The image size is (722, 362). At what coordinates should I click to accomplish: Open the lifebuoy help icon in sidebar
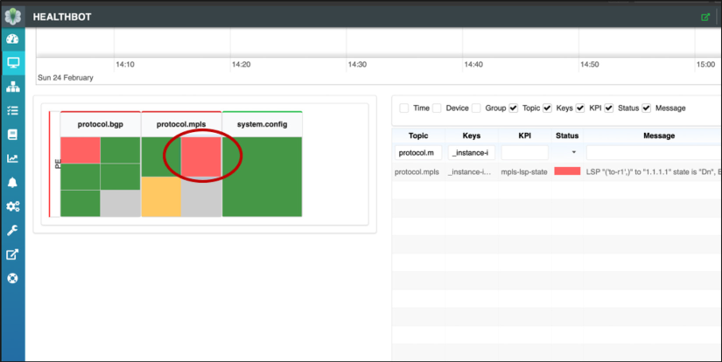tap(12, 278)
